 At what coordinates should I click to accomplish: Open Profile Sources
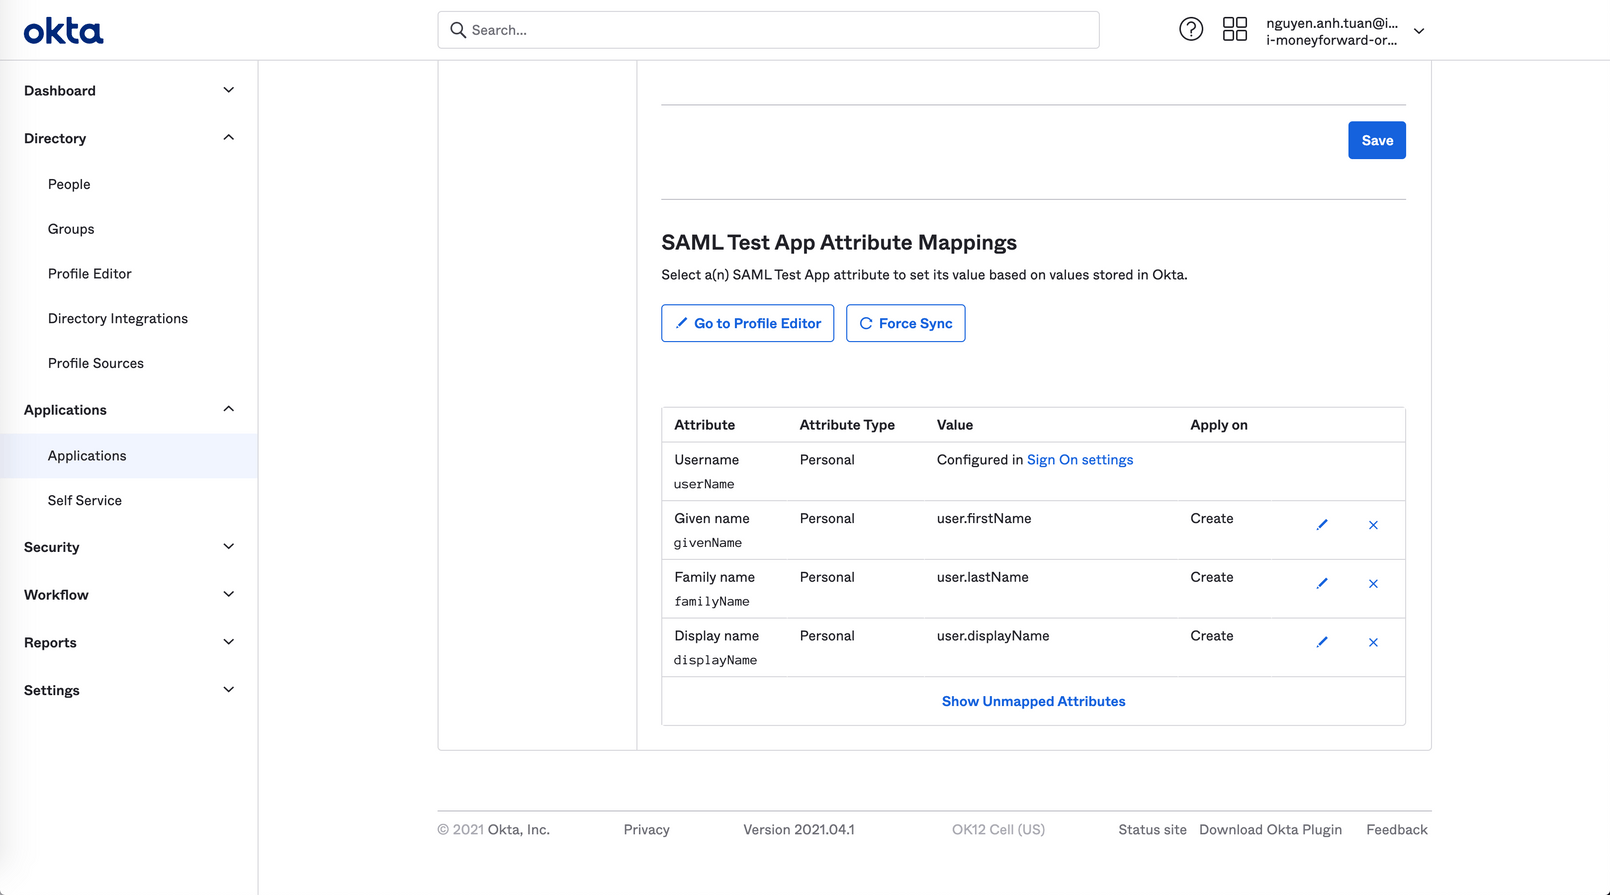click(x=96, y=364)
